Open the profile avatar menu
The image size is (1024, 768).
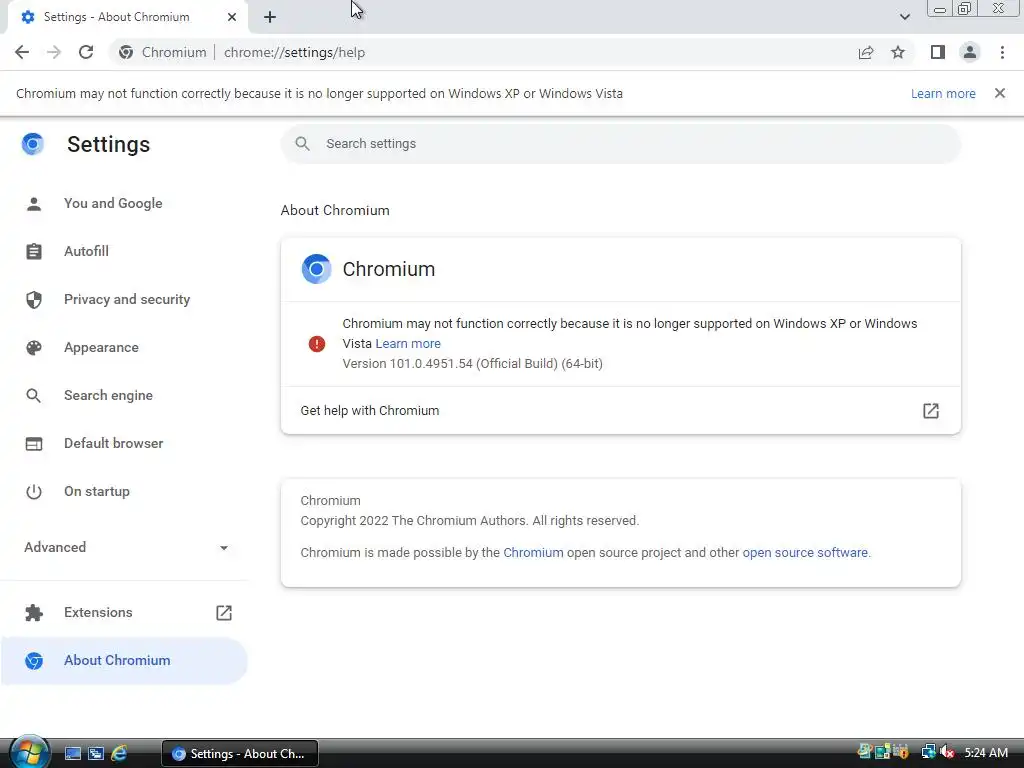[x=970, y=52]
